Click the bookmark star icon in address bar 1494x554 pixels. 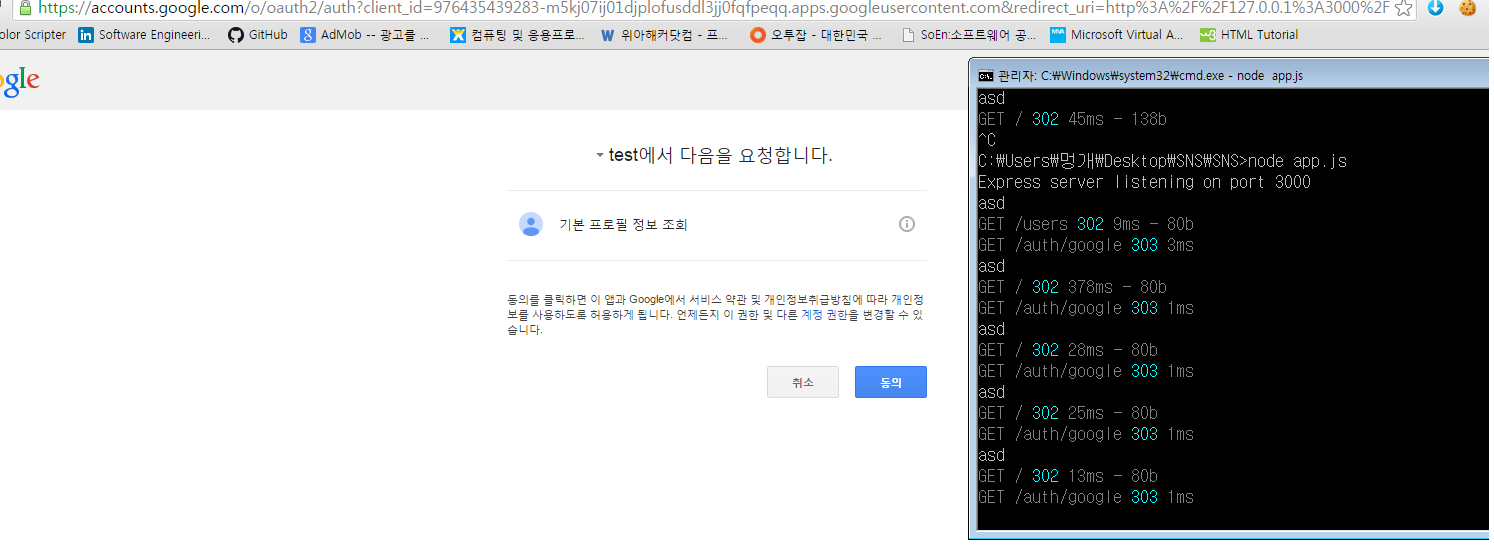[1404, 8]
